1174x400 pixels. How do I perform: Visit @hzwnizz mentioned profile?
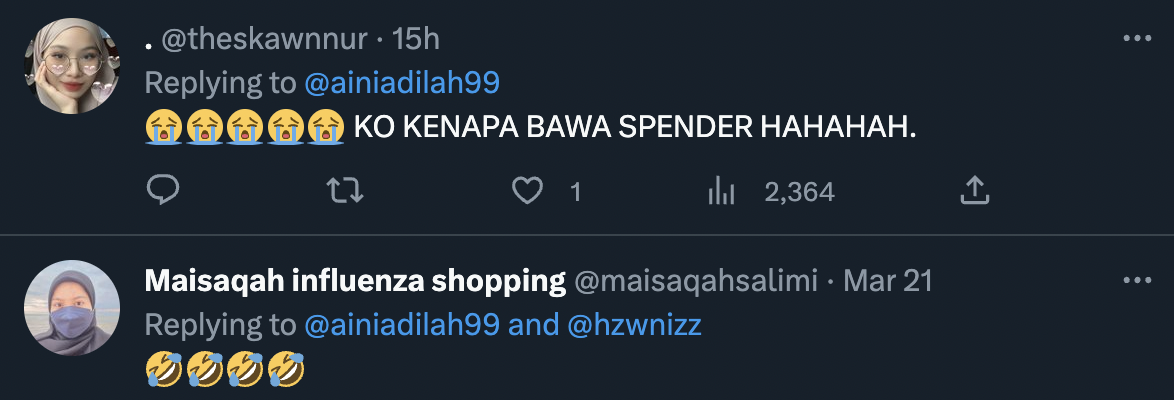click(x=635, y=325)
